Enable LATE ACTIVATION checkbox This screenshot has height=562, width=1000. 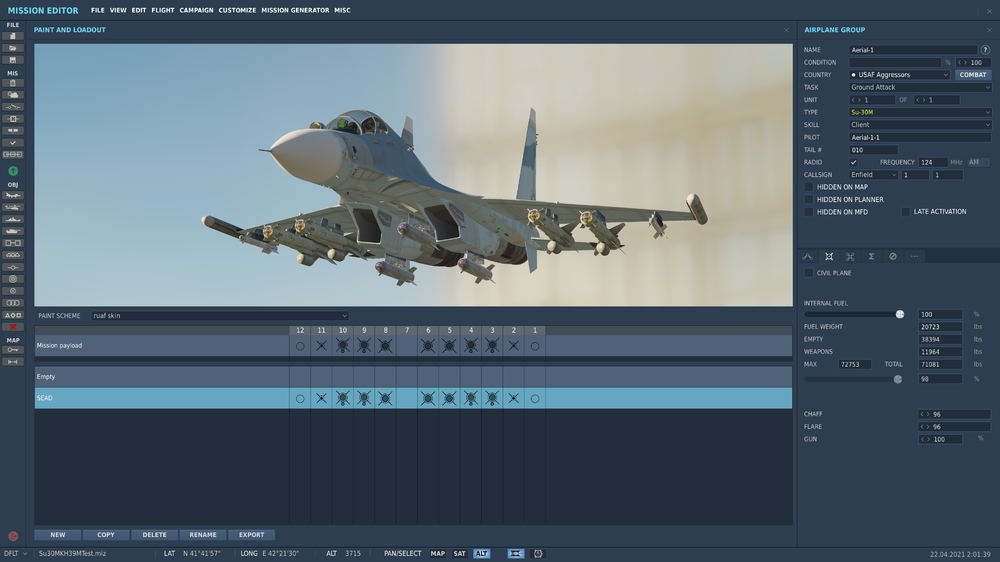905,212
